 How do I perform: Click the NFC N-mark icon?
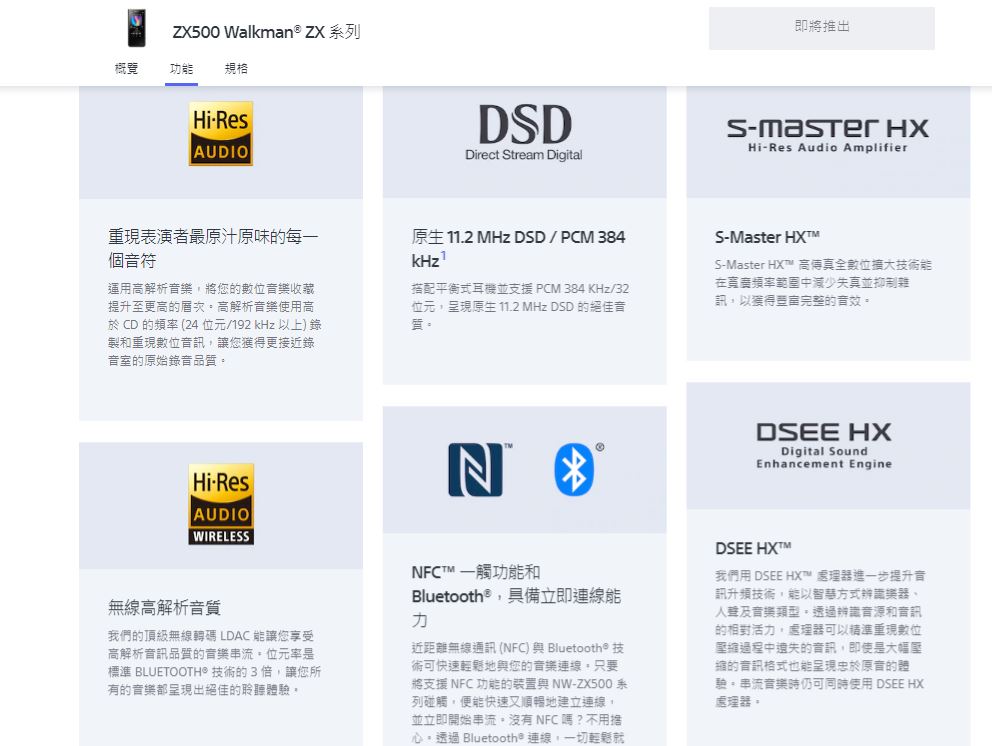point(476,469)
